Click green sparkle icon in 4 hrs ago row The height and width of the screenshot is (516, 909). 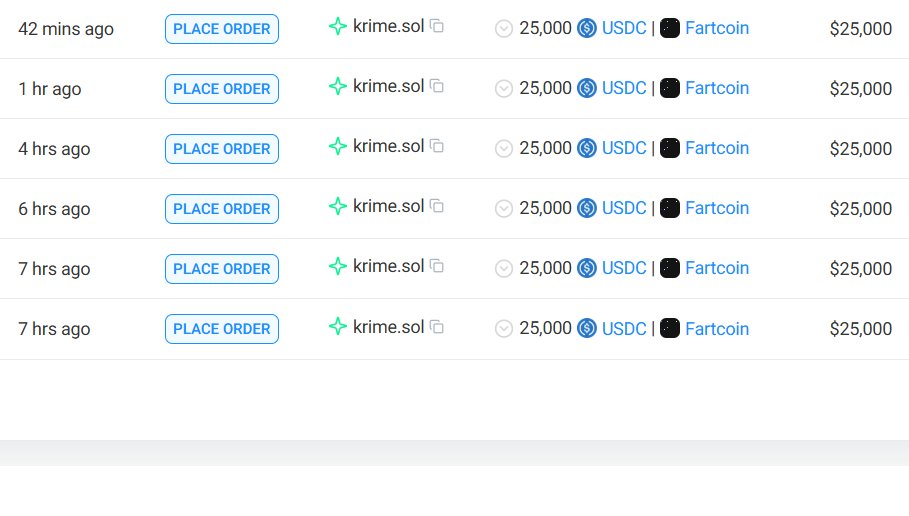pyautogui.click(x=338, y=146)
